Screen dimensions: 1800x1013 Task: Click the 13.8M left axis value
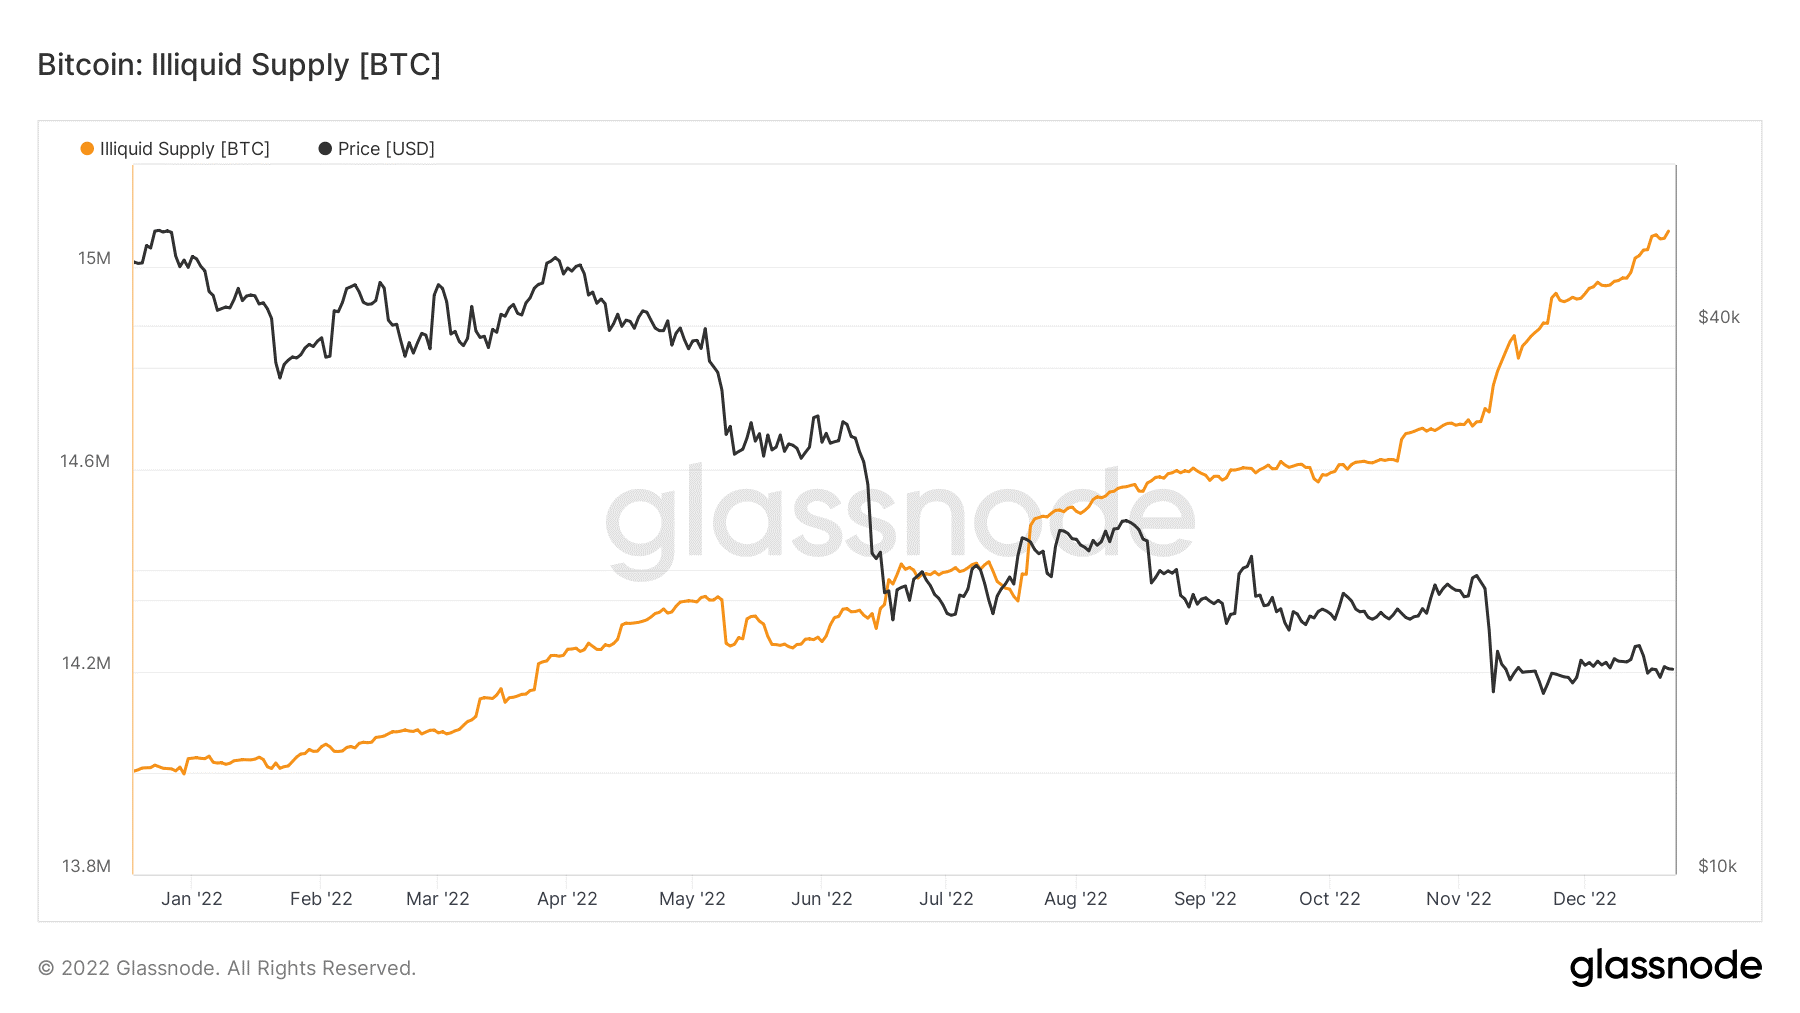coord(86,866)
